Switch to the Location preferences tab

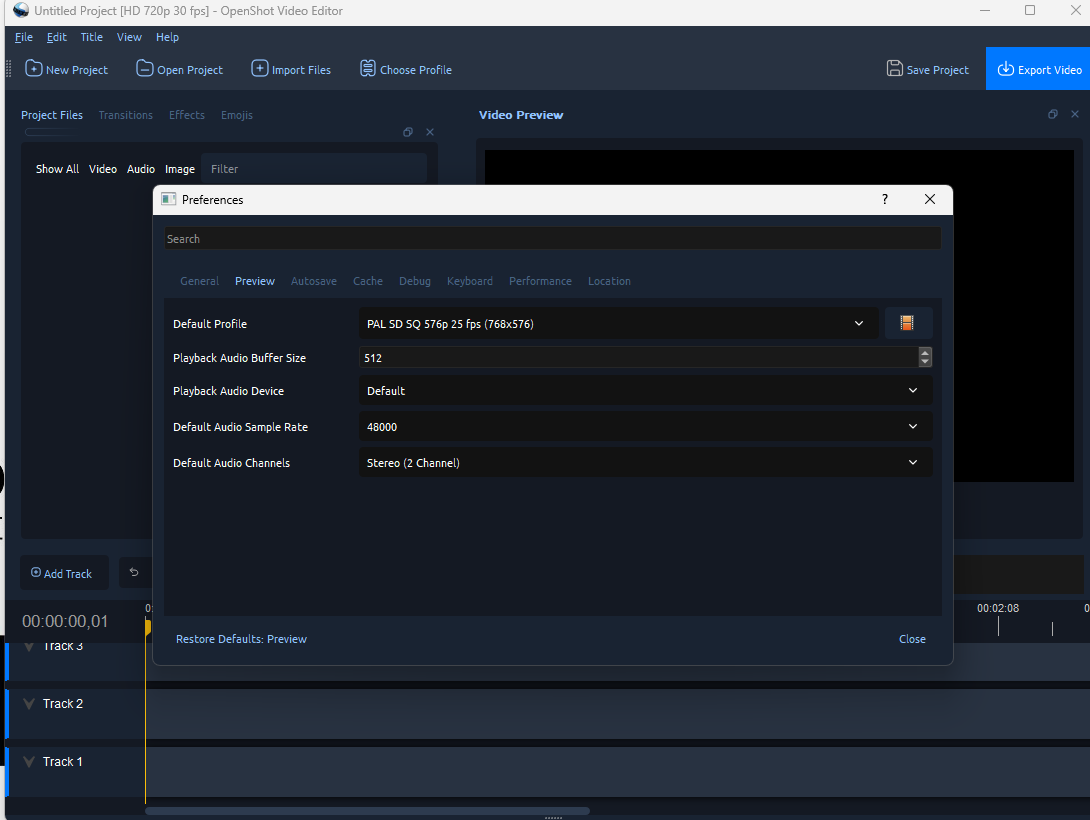pyautogui.click(x=609, y=281)
